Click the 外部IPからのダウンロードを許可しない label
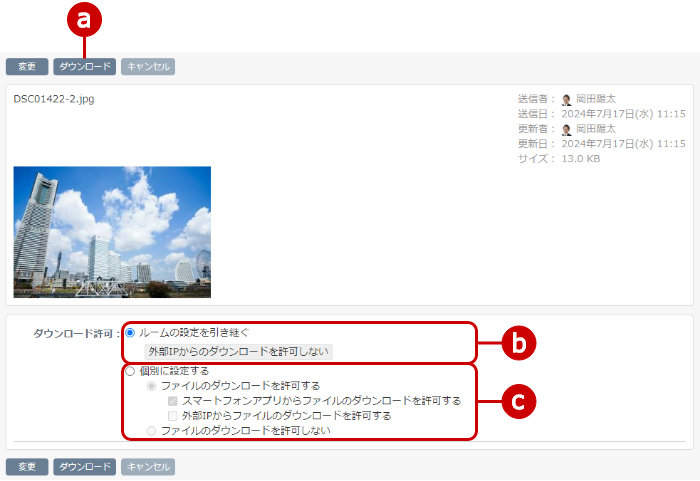Image resolution: width=700 pixels, height=481 pixels. coord(238,352)
